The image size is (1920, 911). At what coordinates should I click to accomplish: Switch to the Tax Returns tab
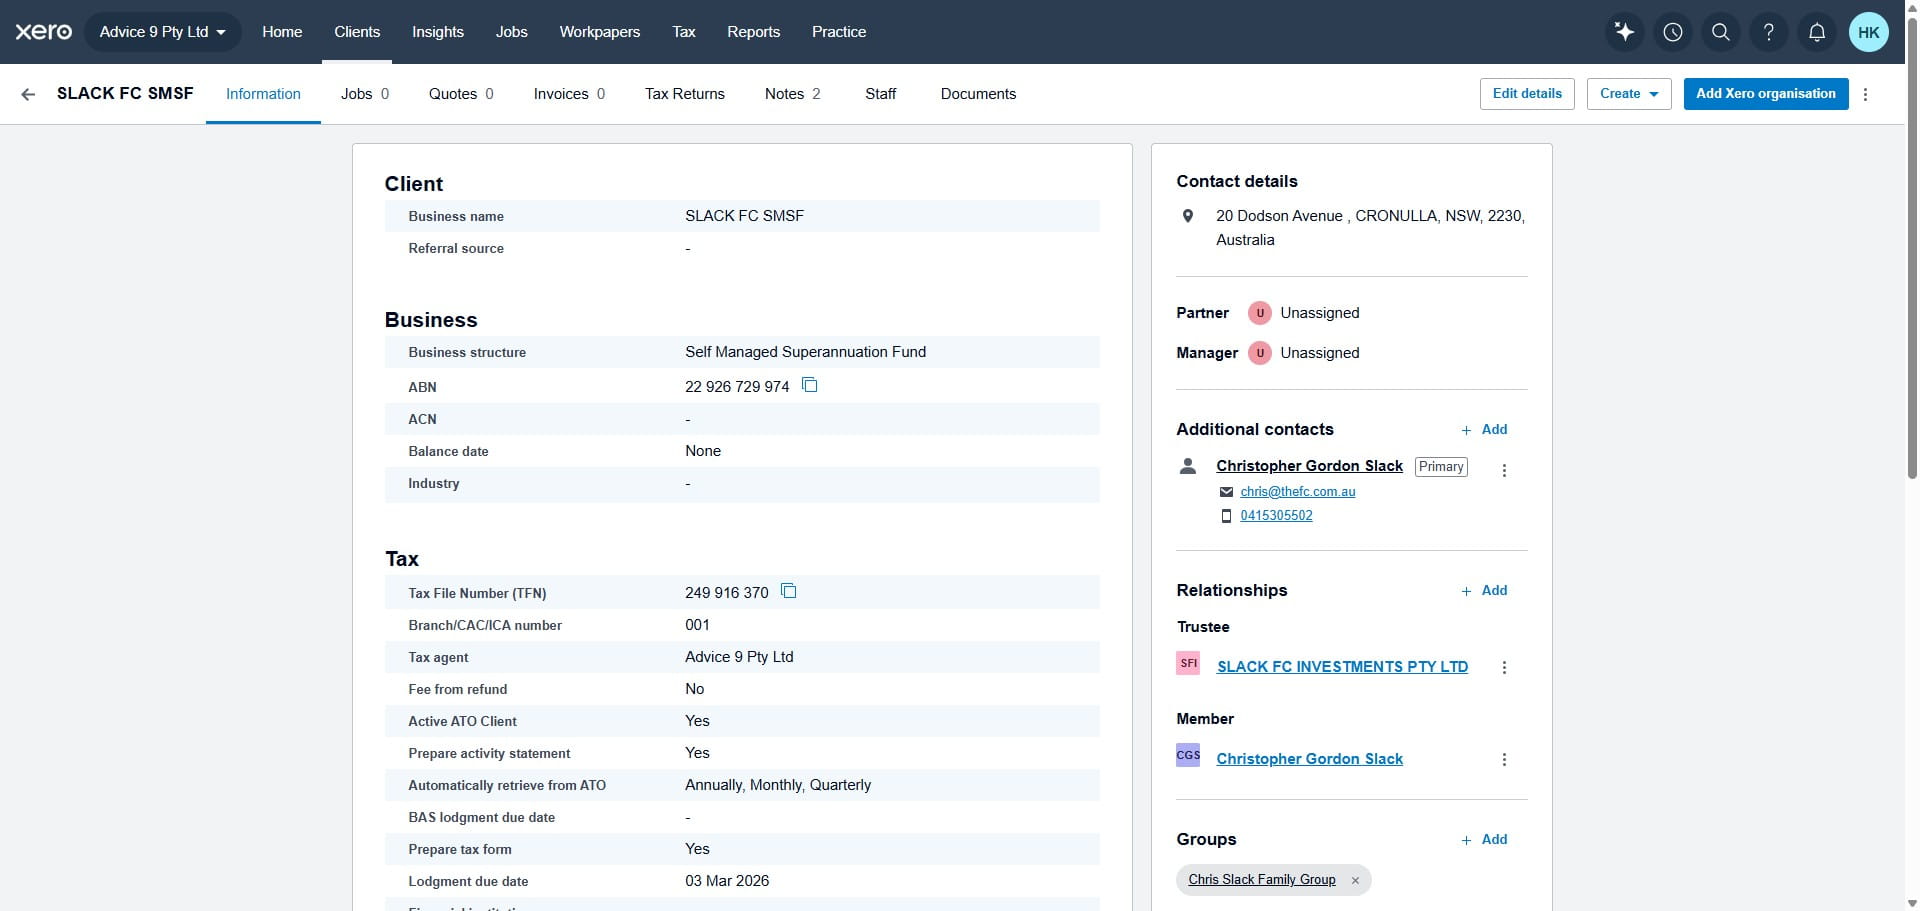tap(685, 94)
